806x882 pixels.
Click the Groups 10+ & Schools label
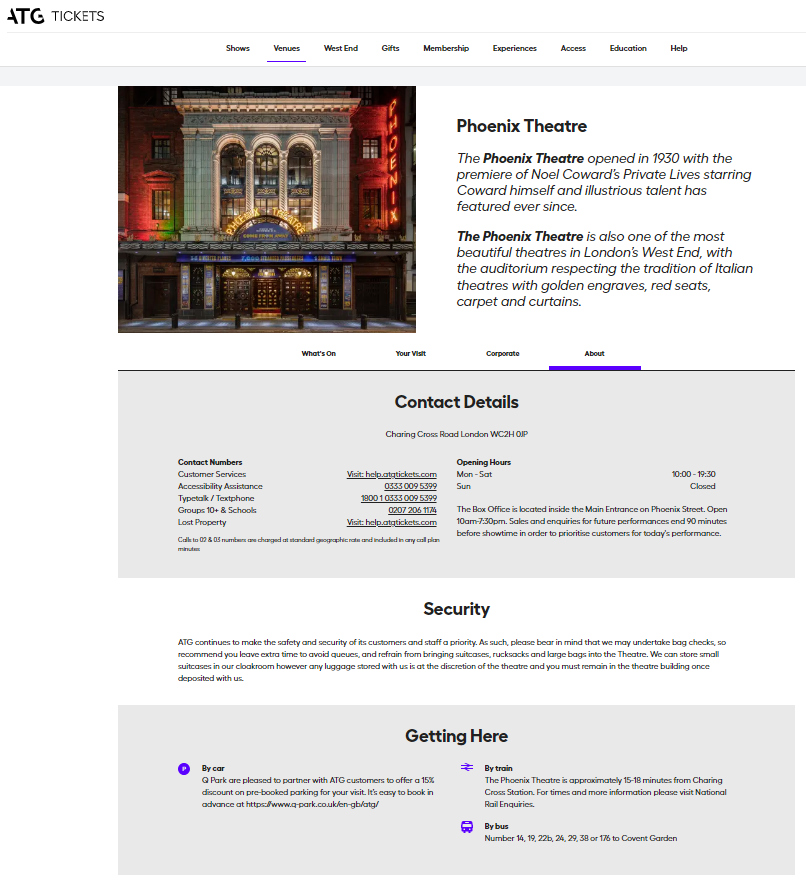217,510
